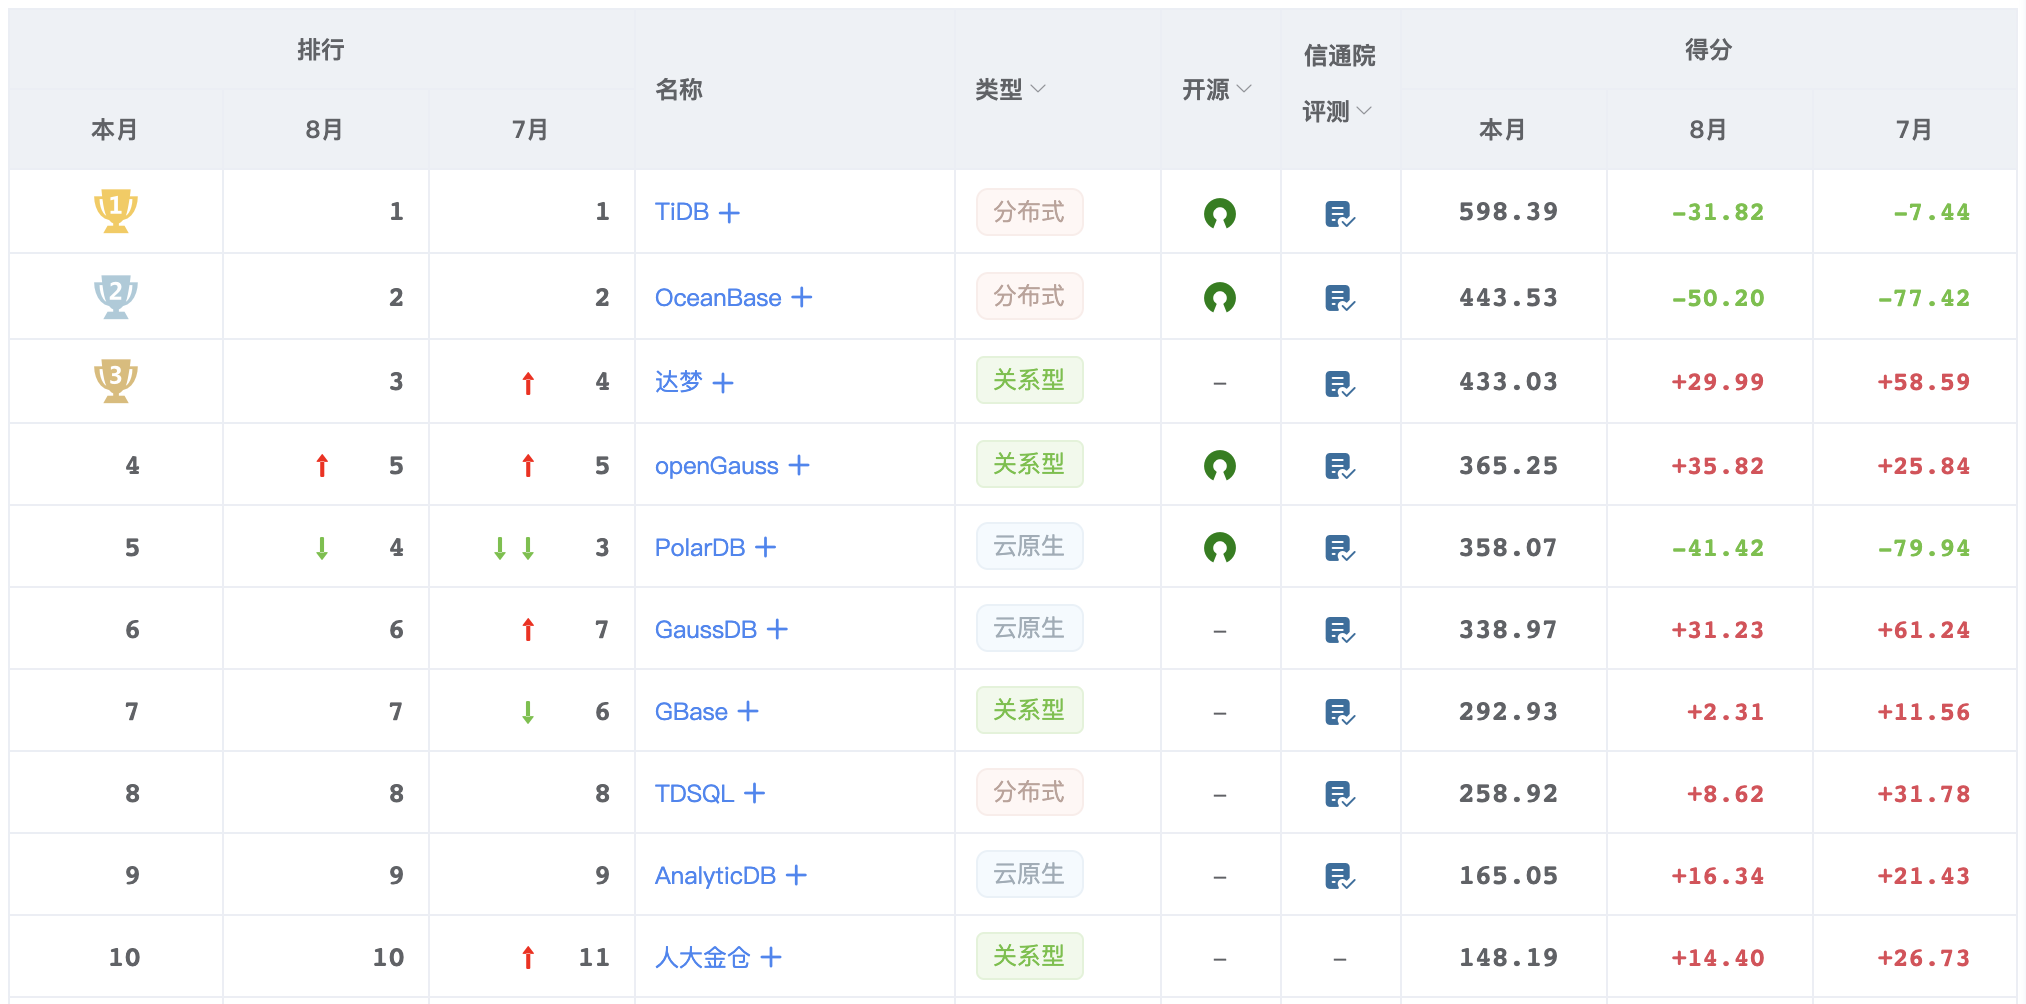
Task: Click the bronze trophy icon for rank 3
Action: pyautogui.click(x=116, y=381)
